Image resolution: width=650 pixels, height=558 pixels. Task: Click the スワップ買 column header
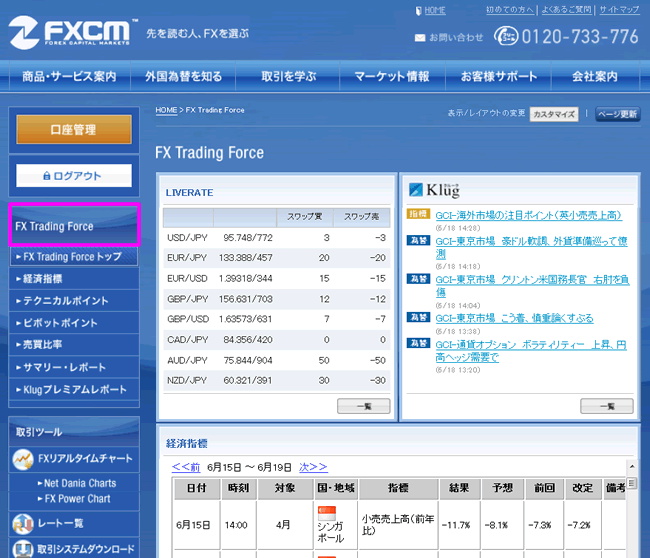[x=305, y=217]
